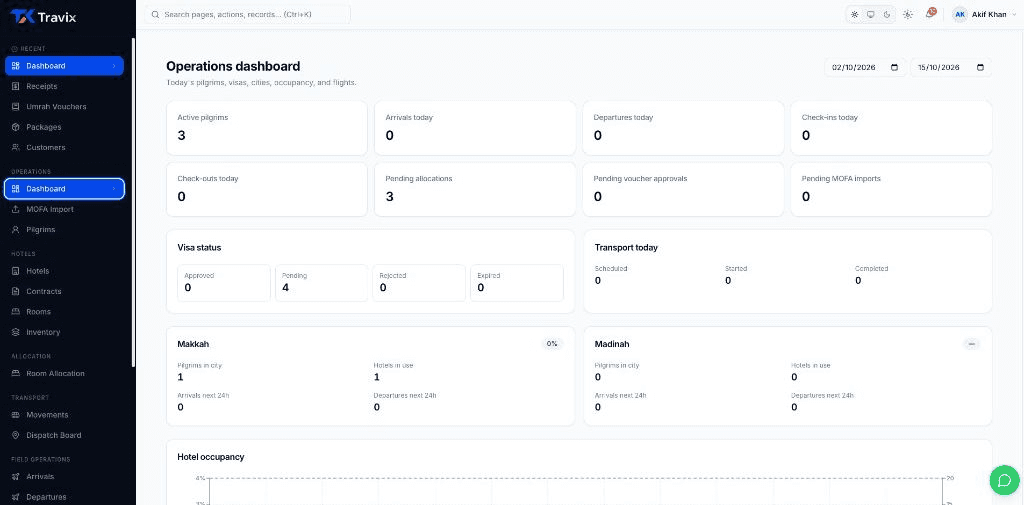Open Movements bus icon

(16, 415)
